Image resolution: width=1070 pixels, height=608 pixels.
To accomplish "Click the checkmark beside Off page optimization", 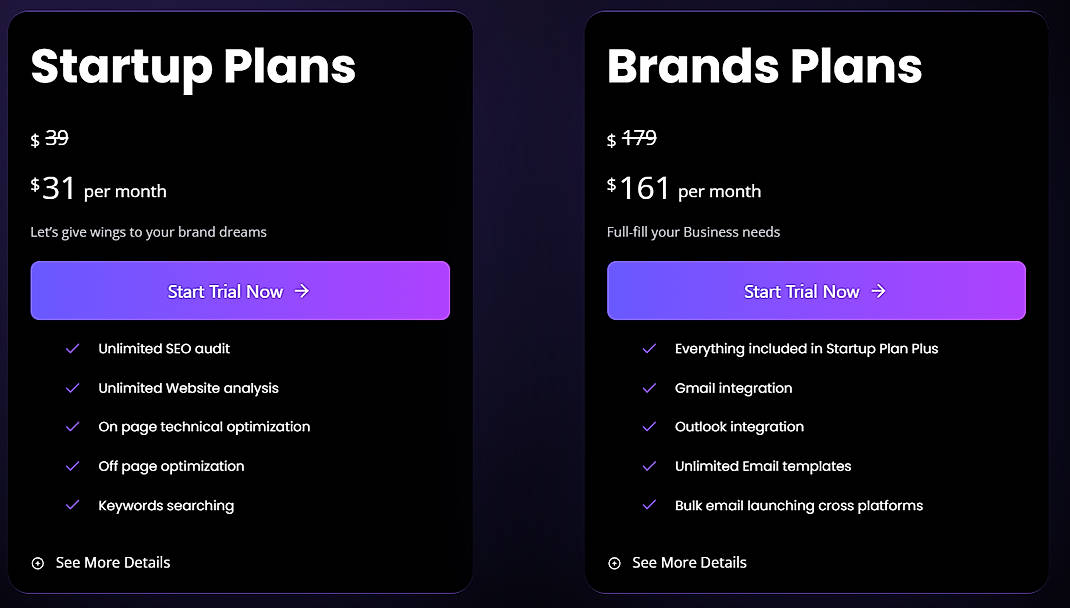I will click(x=72, y=467).
